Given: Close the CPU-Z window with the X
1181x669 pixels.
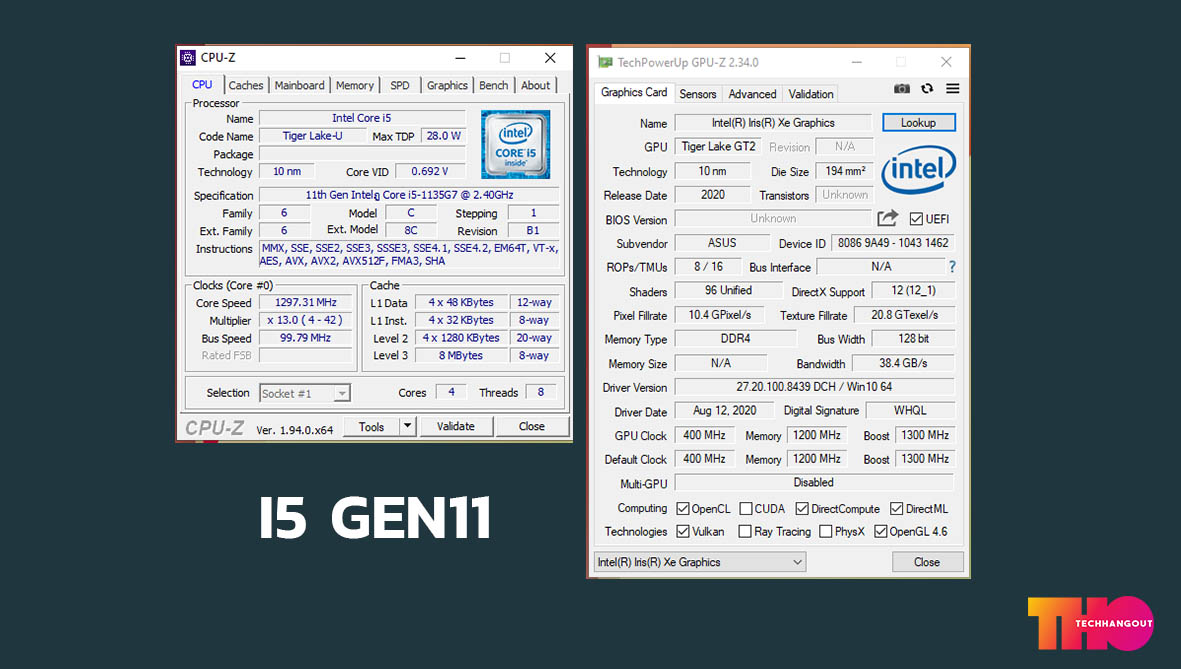Looking at the screenshot, I should click(551, 58).
